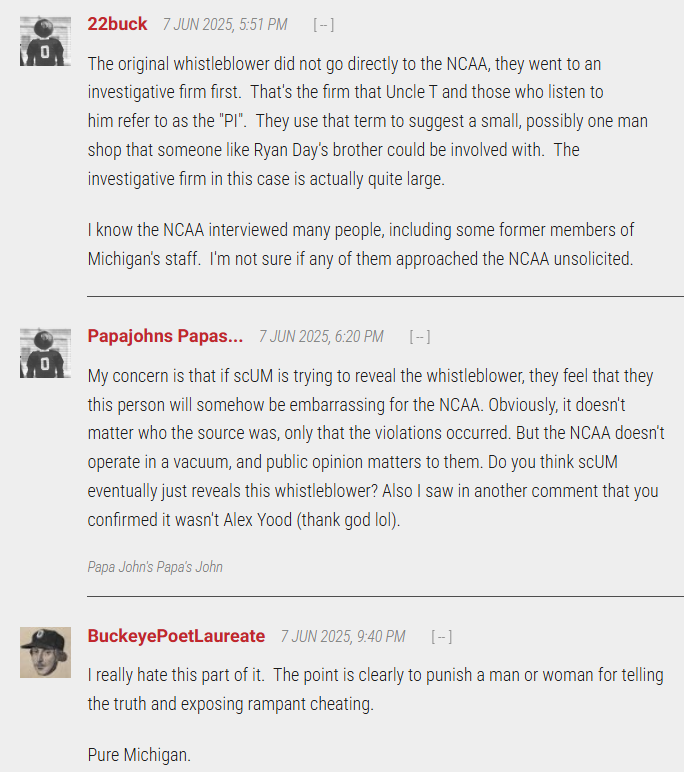Click the divider above BuckeyePoetLaureate's comment
This screenshot has width=684, height=772.
pos(385,596)
